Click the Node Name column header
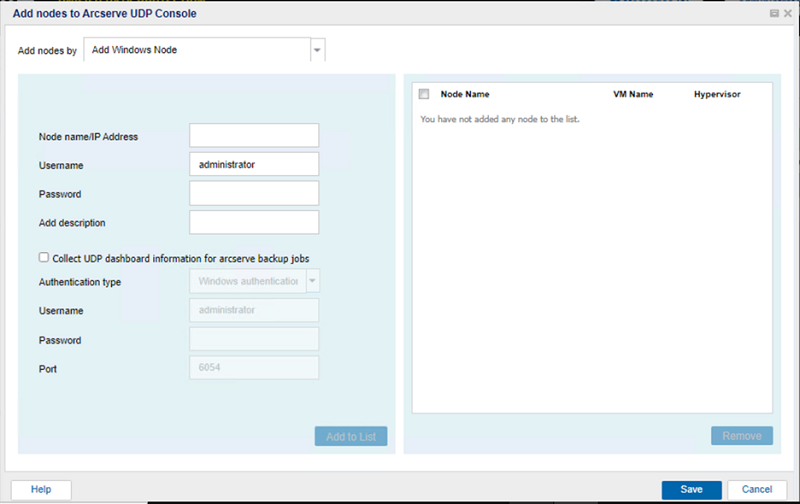This screenshot has width=800, height=504. [x=465, y=94]
